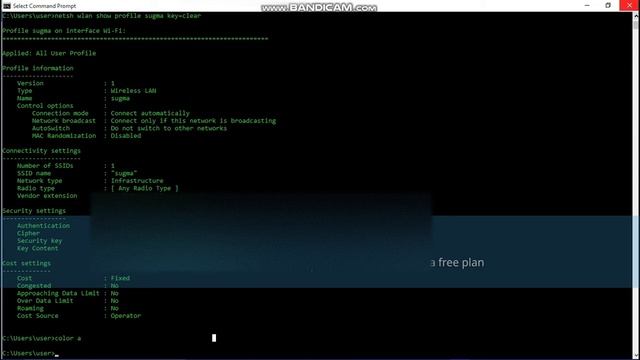Close the Command Prompt window
The height and width of the screenshot is (360, 640).
(x=629, y=5)
